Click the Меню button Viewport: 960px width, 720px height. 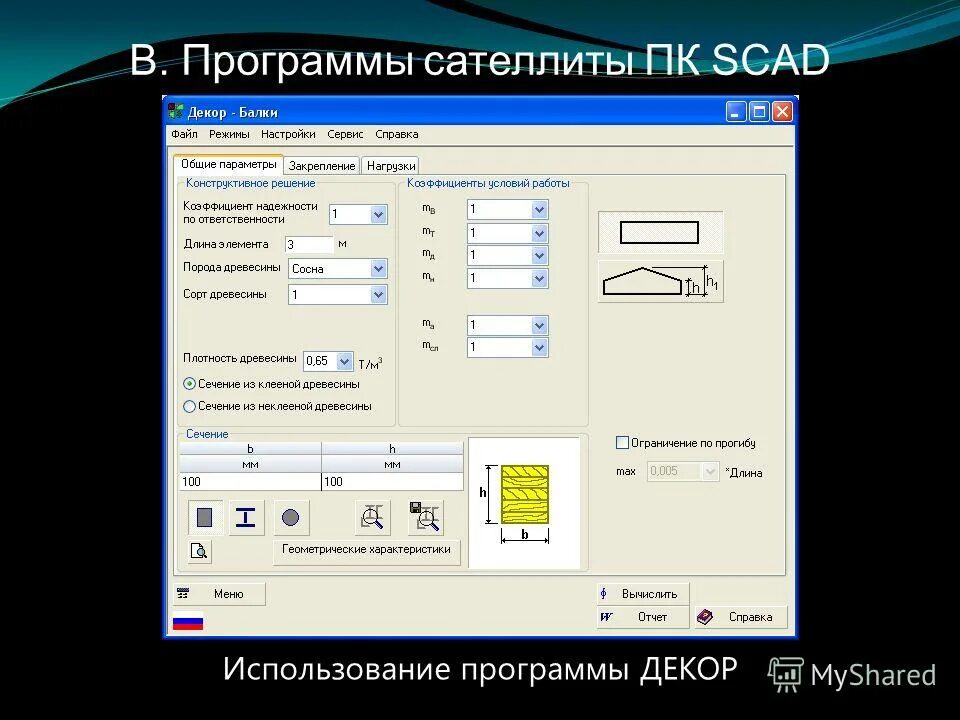tap(219, 594)
